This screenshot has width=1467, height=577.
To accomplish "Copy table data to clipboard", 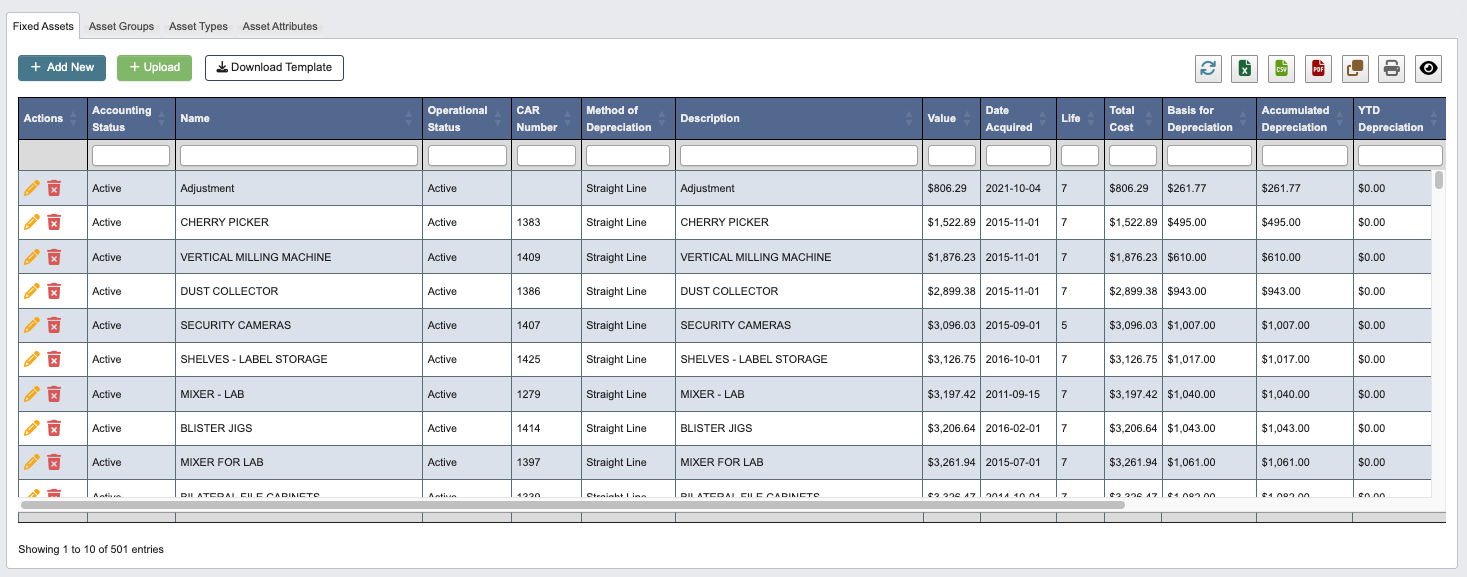I will [x=1355, y=68].
